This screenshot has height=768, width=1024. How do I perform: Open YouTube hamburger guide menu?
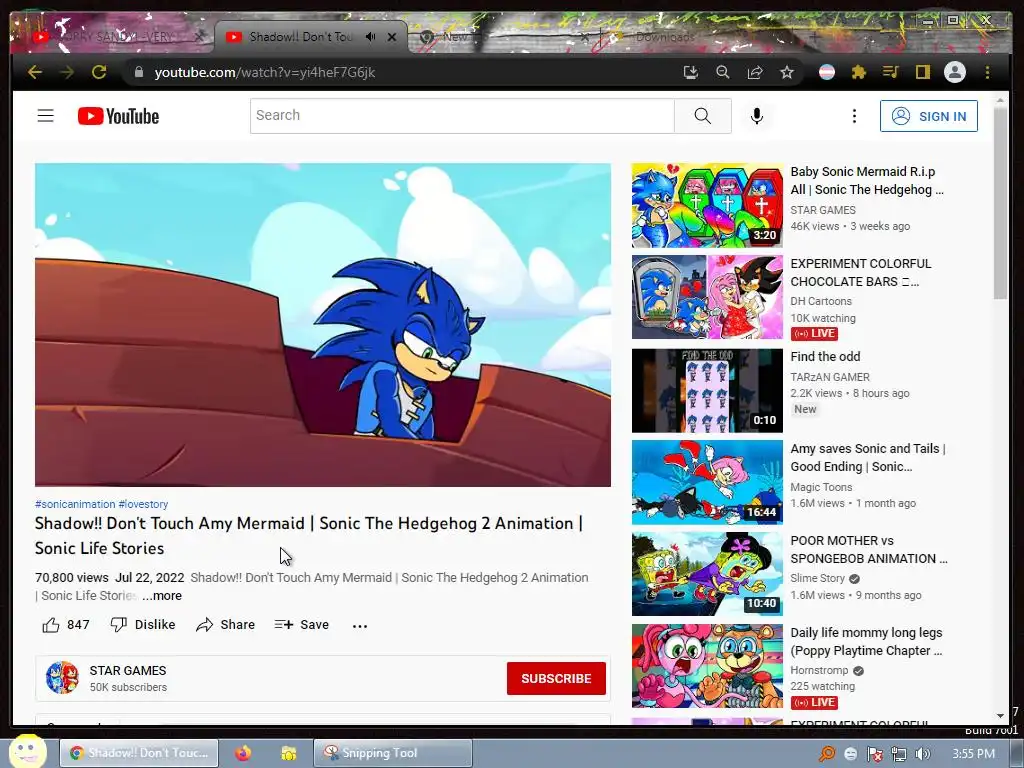click(x=46, y=116)
